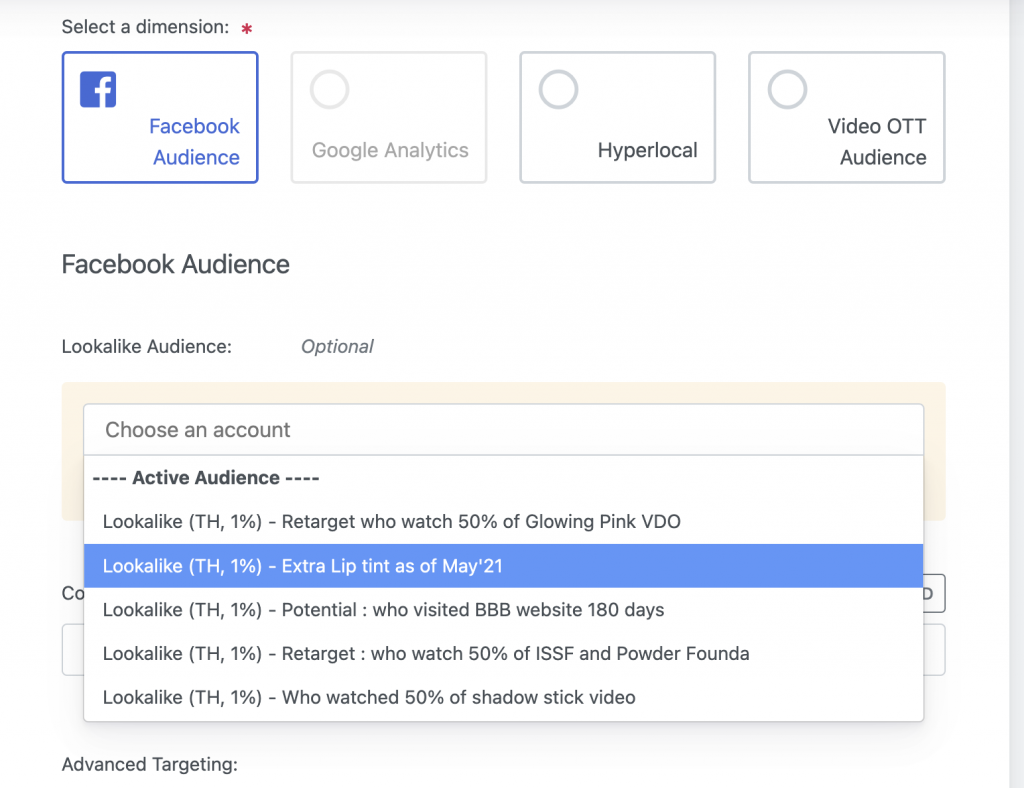The height and width of the screenshot is (788, 1024).
Task: Select the Google Analytics radio button
Action: (329, 89)
